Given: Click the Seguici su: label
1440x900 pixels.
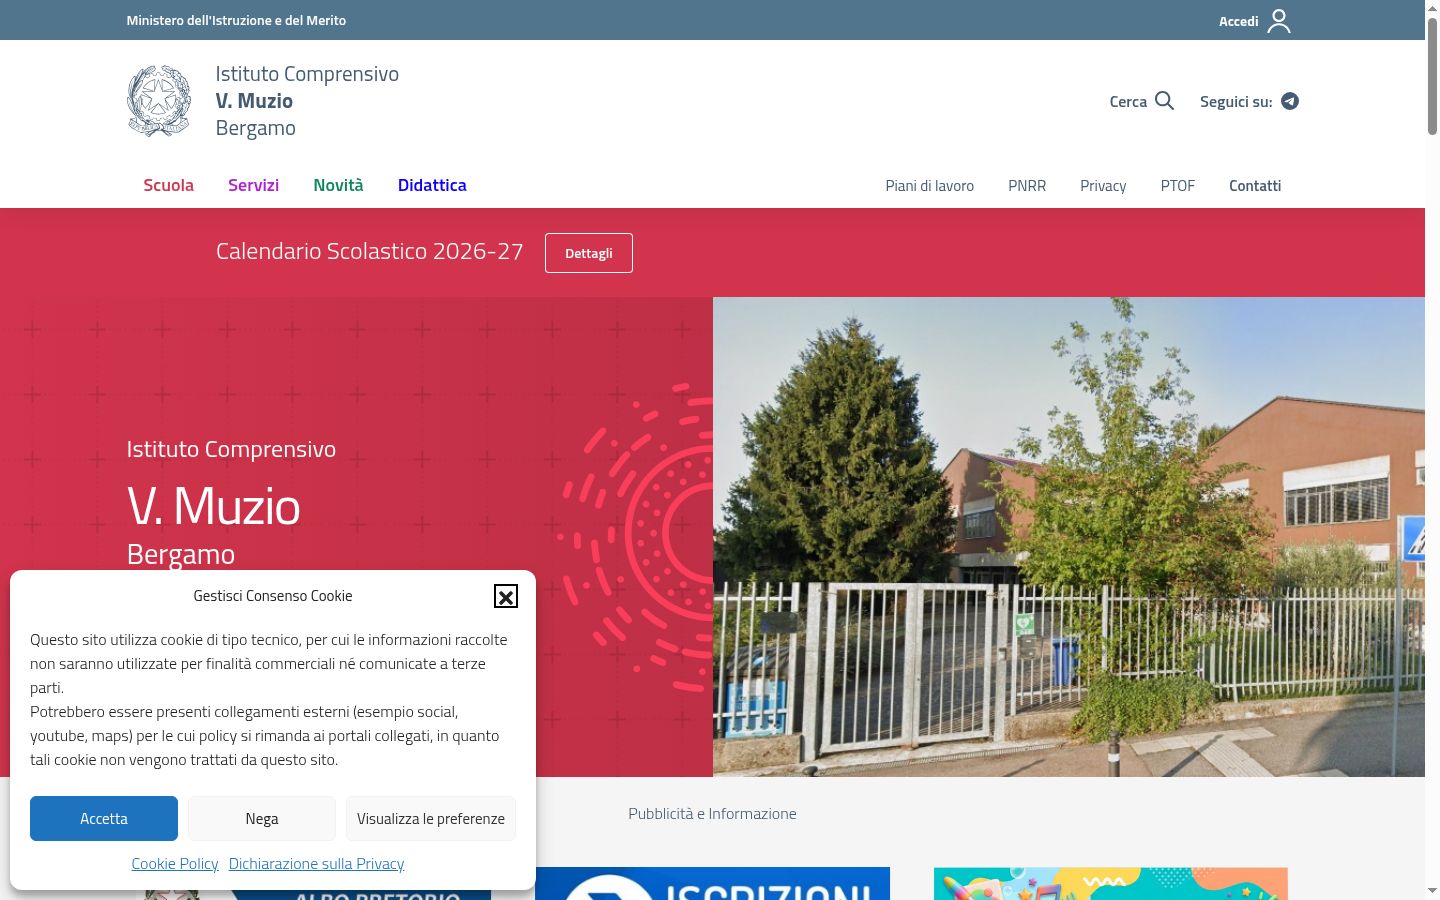Looking at the screenshot, I should tap(1236, 101).
